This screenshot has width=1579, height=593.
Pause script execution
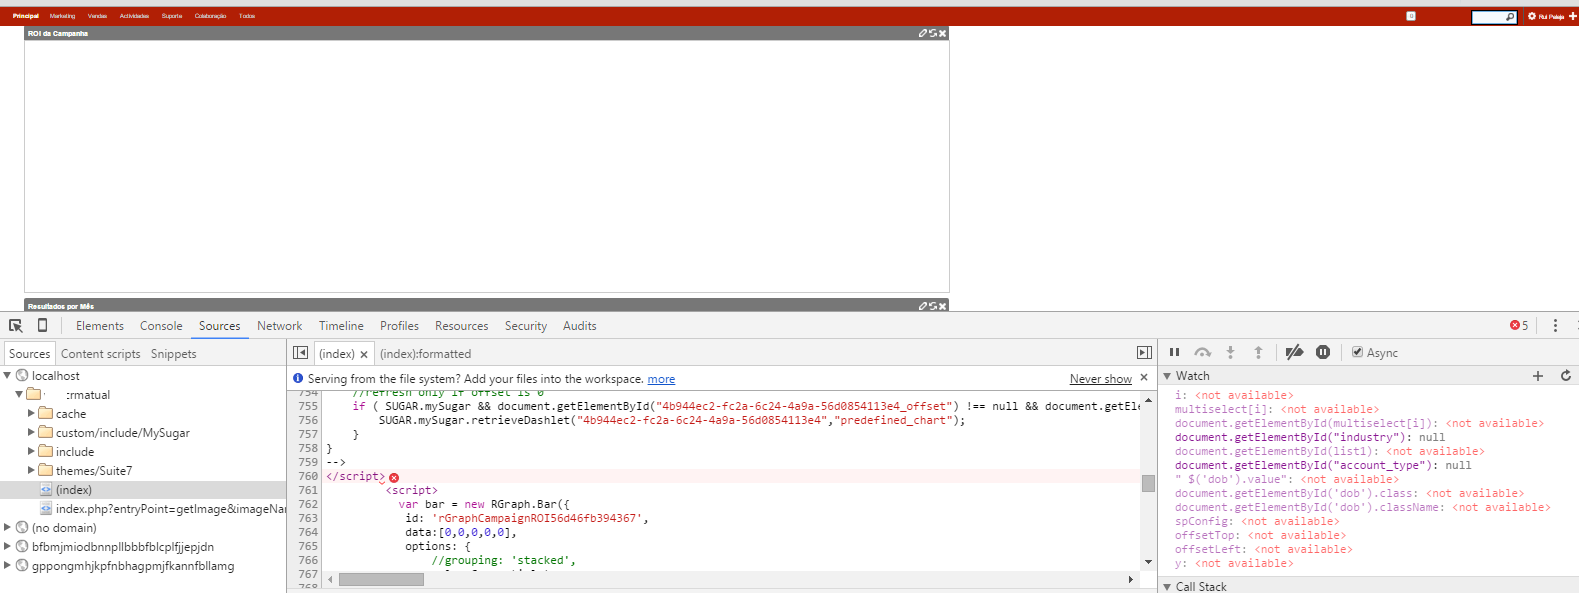[1175, 352]
